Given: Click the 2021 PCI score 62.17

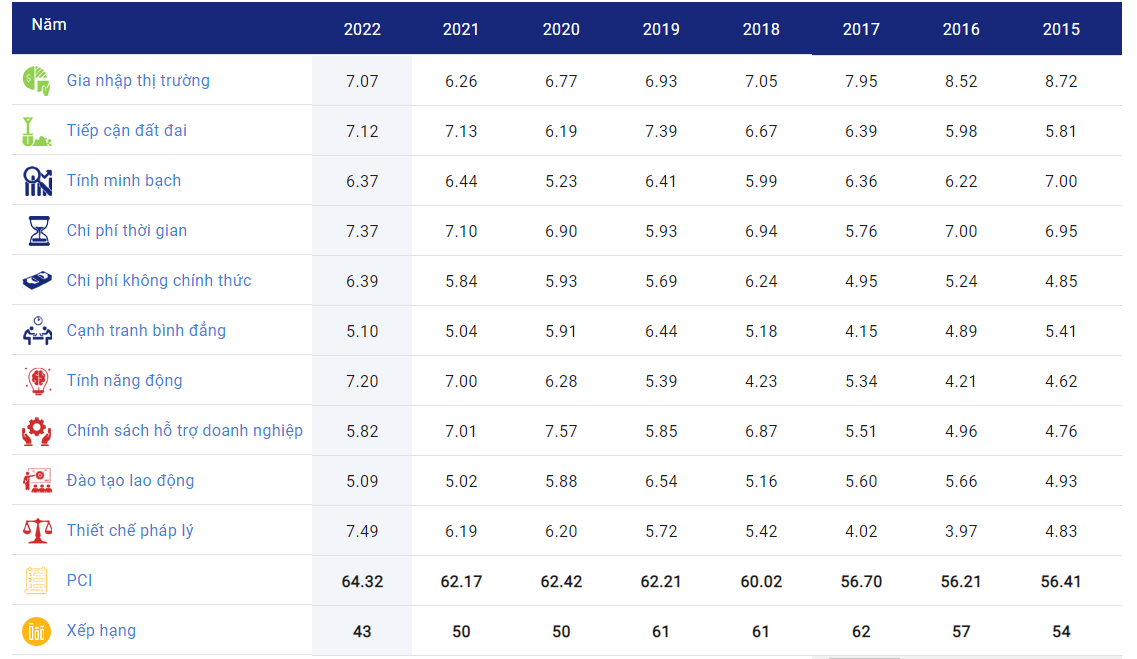Looking at the screenshot, I should click(x=461, y=581).
